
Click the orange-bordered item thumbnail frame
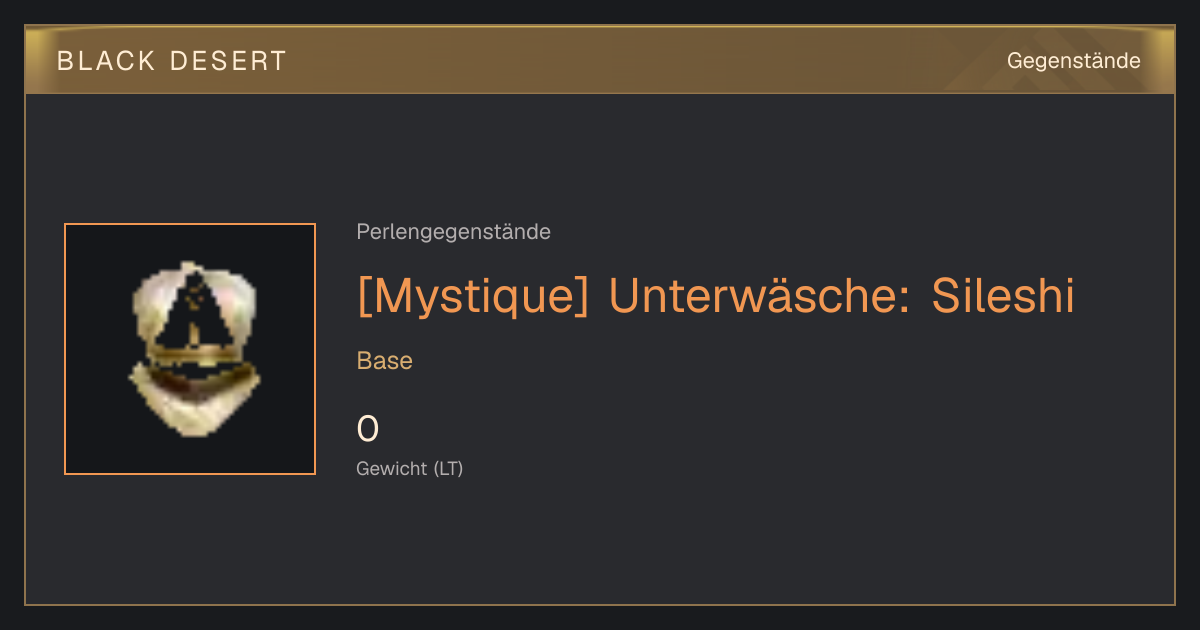click(190, 349)
